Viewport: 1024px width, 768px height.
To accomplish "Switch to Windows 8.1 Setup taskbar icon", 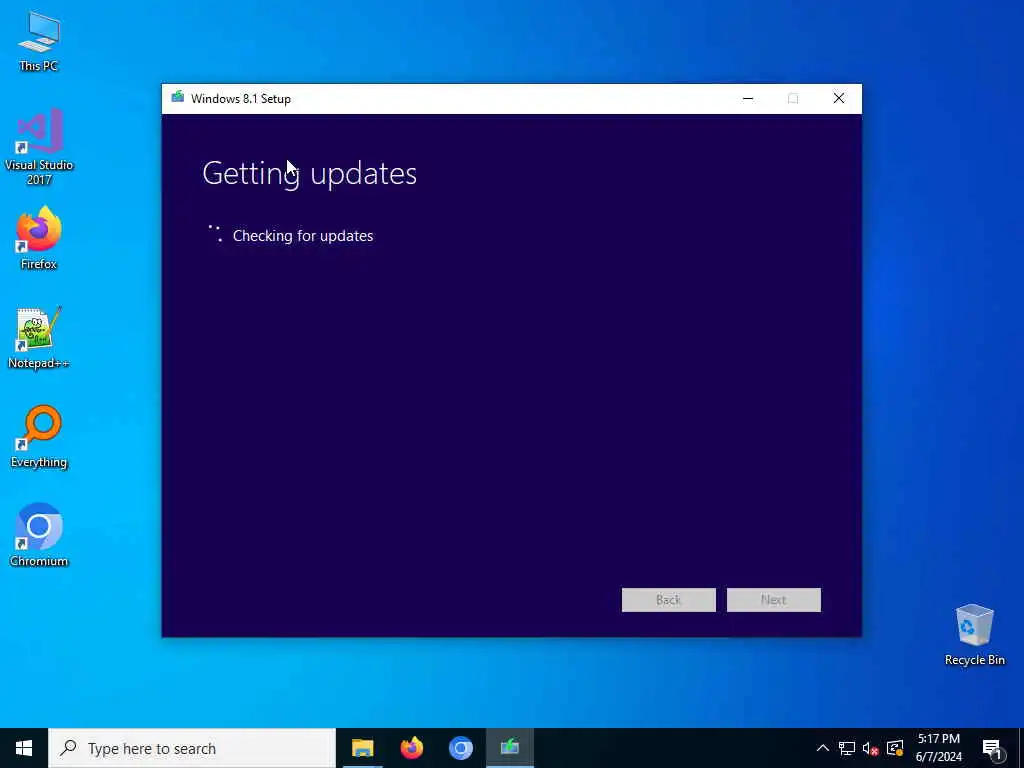I will coord(509,748).
